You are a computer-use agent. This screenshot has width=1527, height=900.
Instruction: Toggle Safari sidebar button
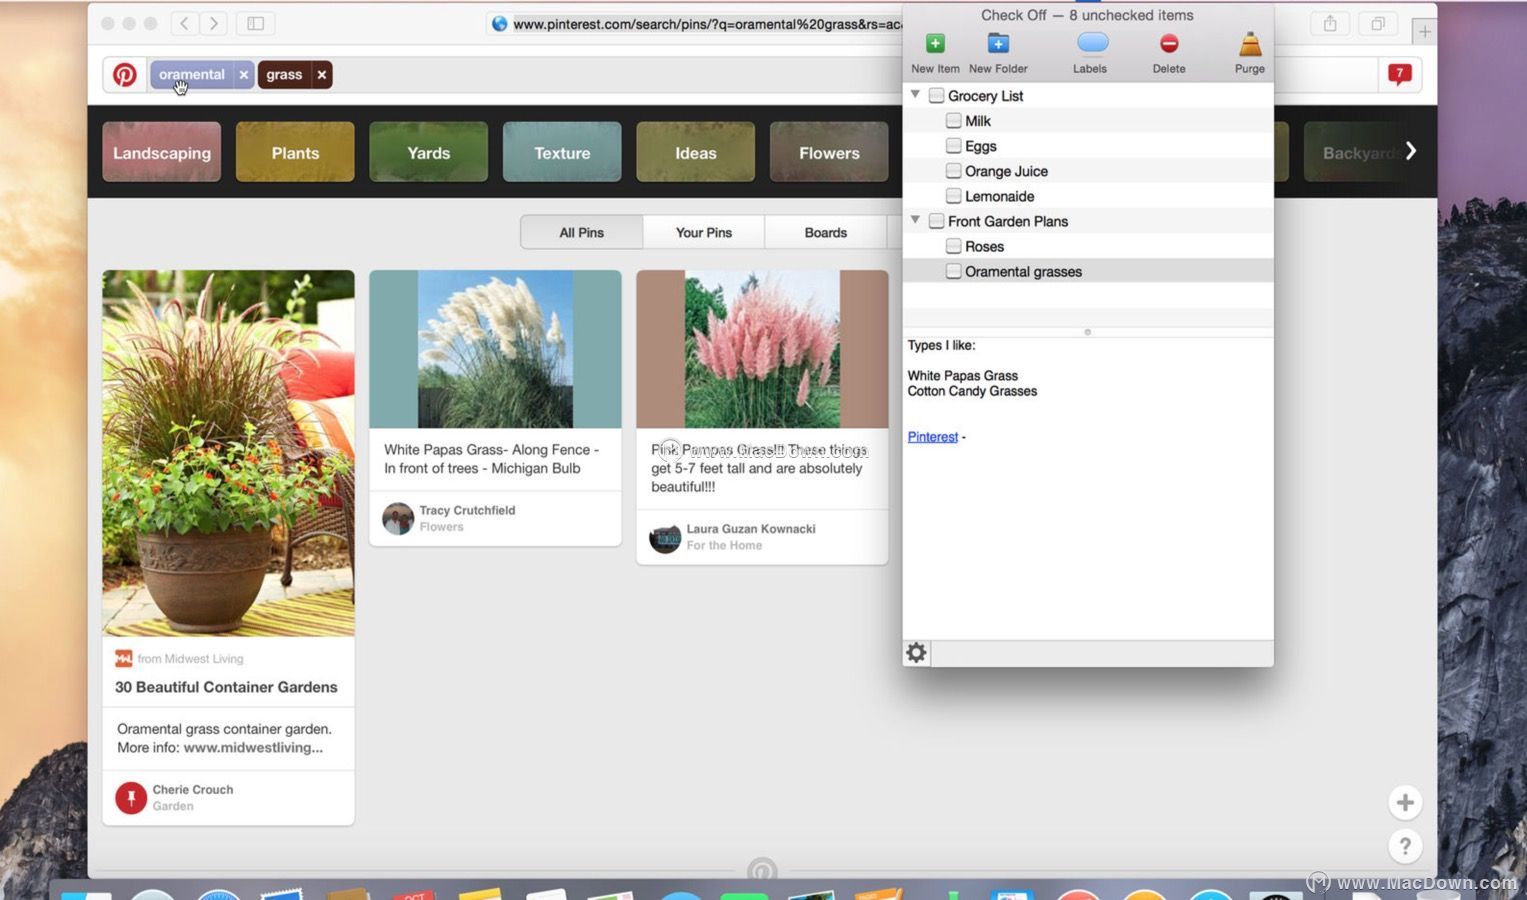256,23
